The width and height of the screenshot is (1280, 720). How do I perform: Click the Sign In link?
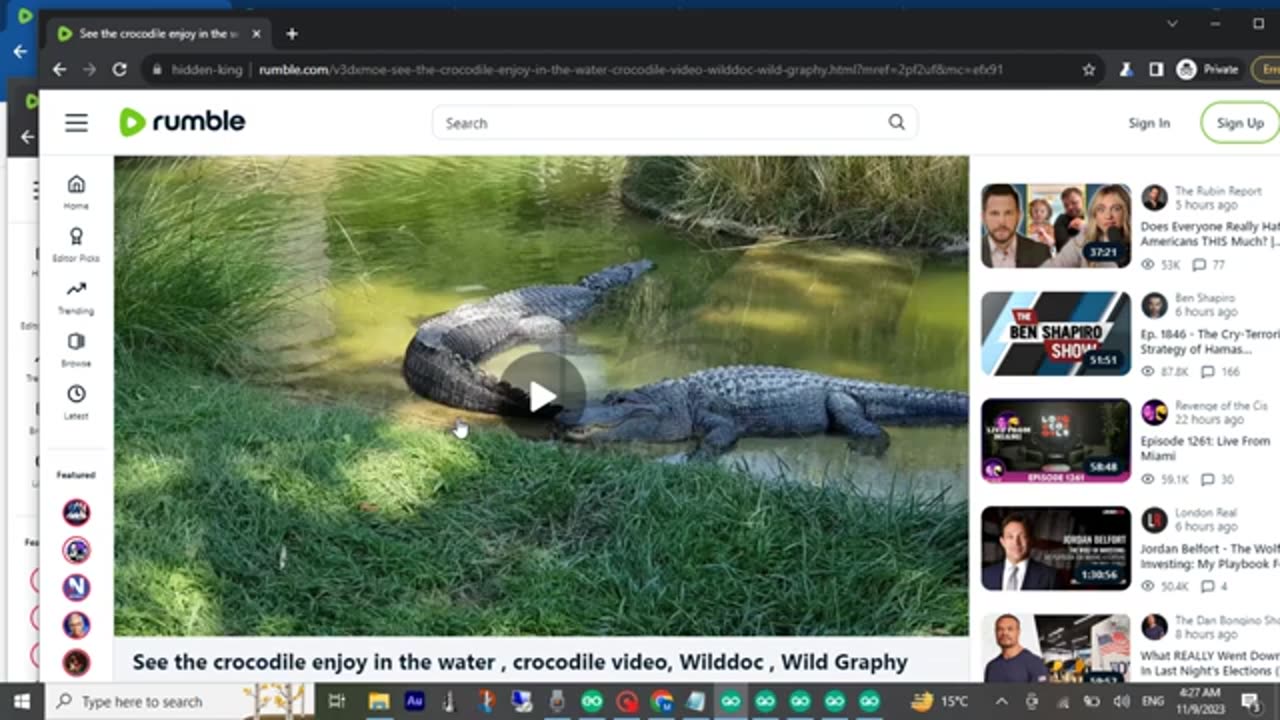click(1149, 123)
